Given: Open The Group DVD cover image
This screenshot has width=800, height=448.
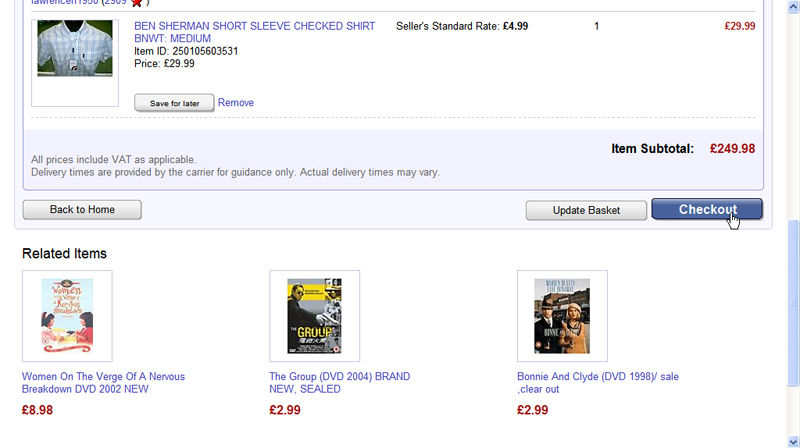Looking at the screenshot, I should 314,316.
